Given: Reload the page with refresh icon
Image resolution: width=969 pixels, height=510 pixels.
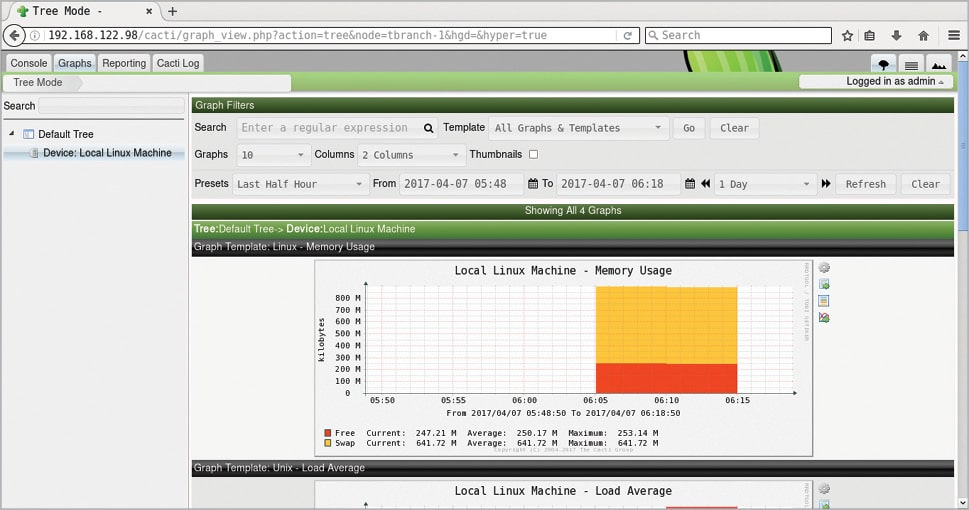Looking at the screenshot, I should (627, 35).
